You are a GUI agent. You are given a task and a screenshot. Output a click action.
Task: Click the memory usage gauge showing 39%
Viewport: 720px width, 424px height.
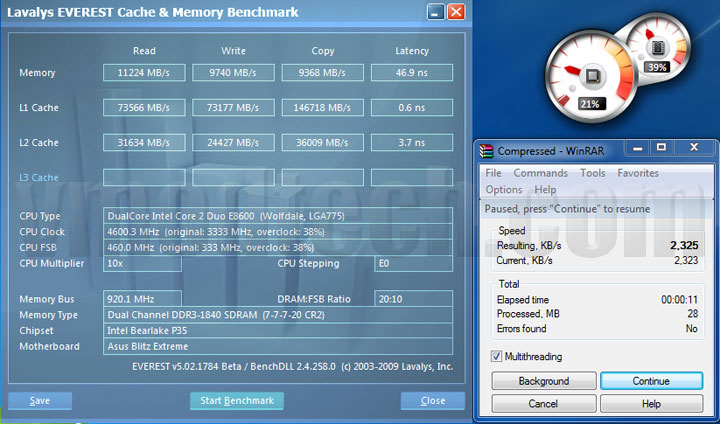pos(658,46)
